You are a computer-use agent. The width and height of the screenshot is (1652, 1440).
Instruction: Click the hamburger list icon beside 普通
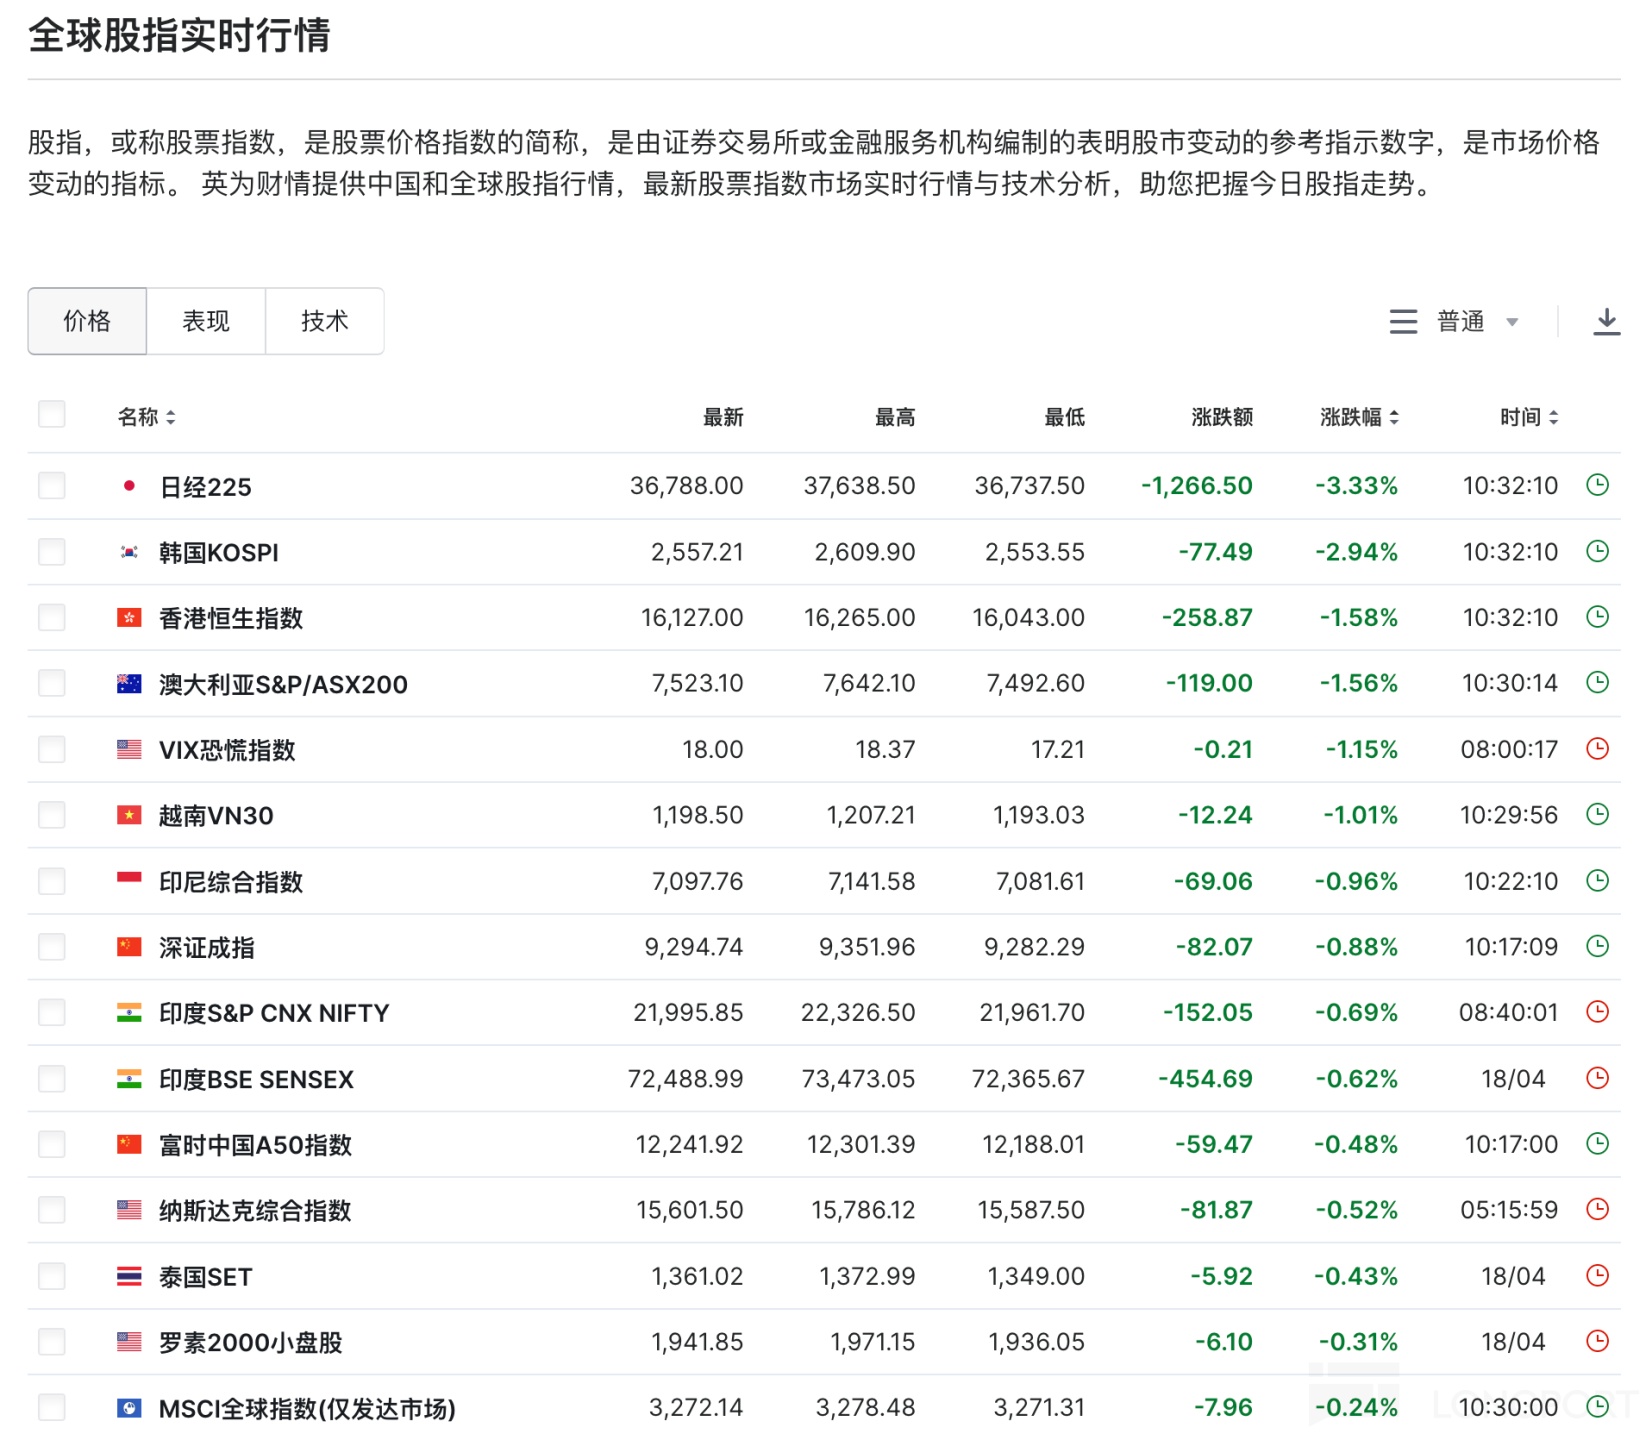point(1403,321)
